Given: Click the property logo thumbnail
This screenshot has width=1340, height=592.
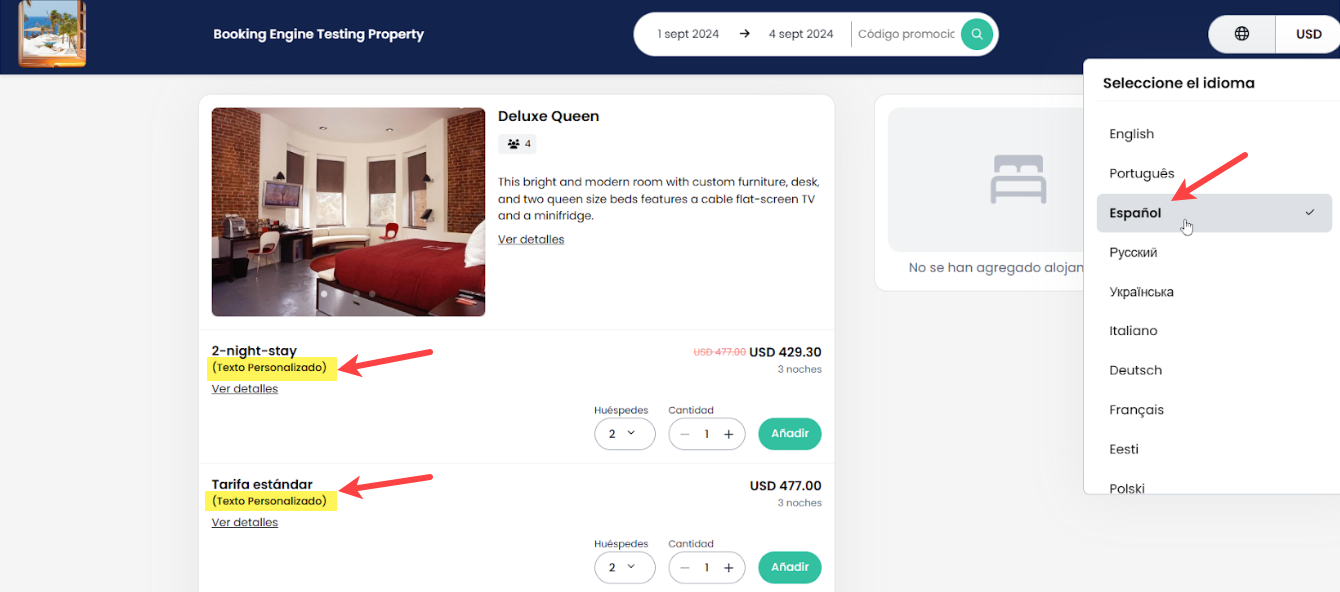Looking at the screenshot, I should [52, 34].
